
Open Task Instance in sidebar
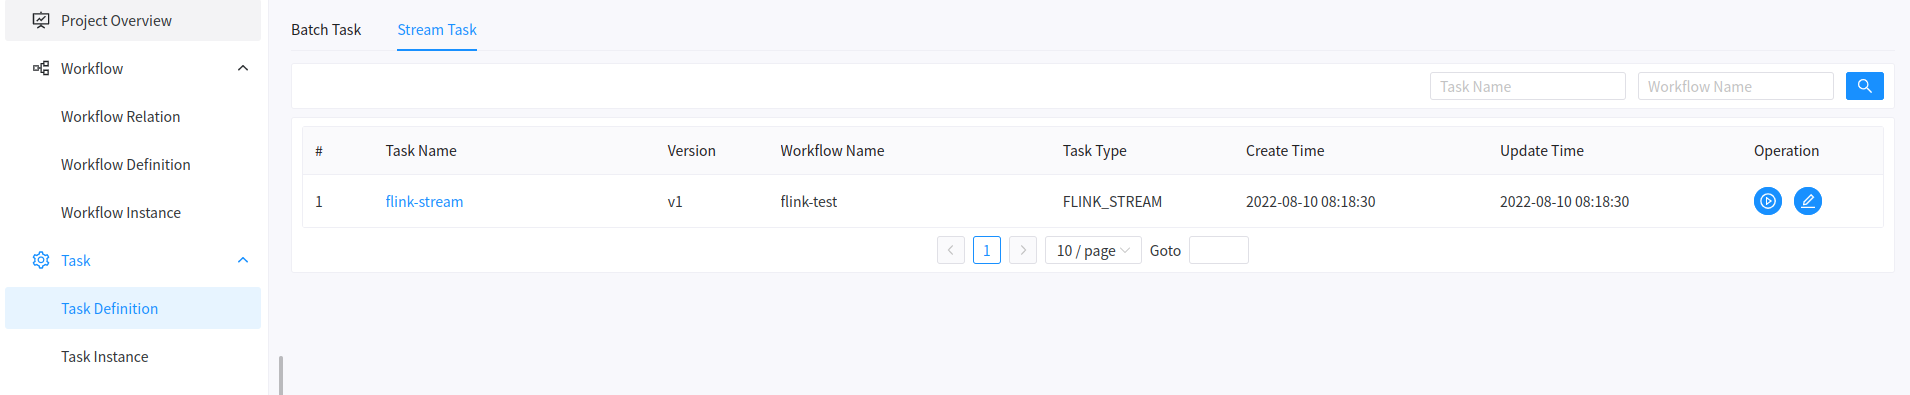pyautogui.click(x=105, y=356)
